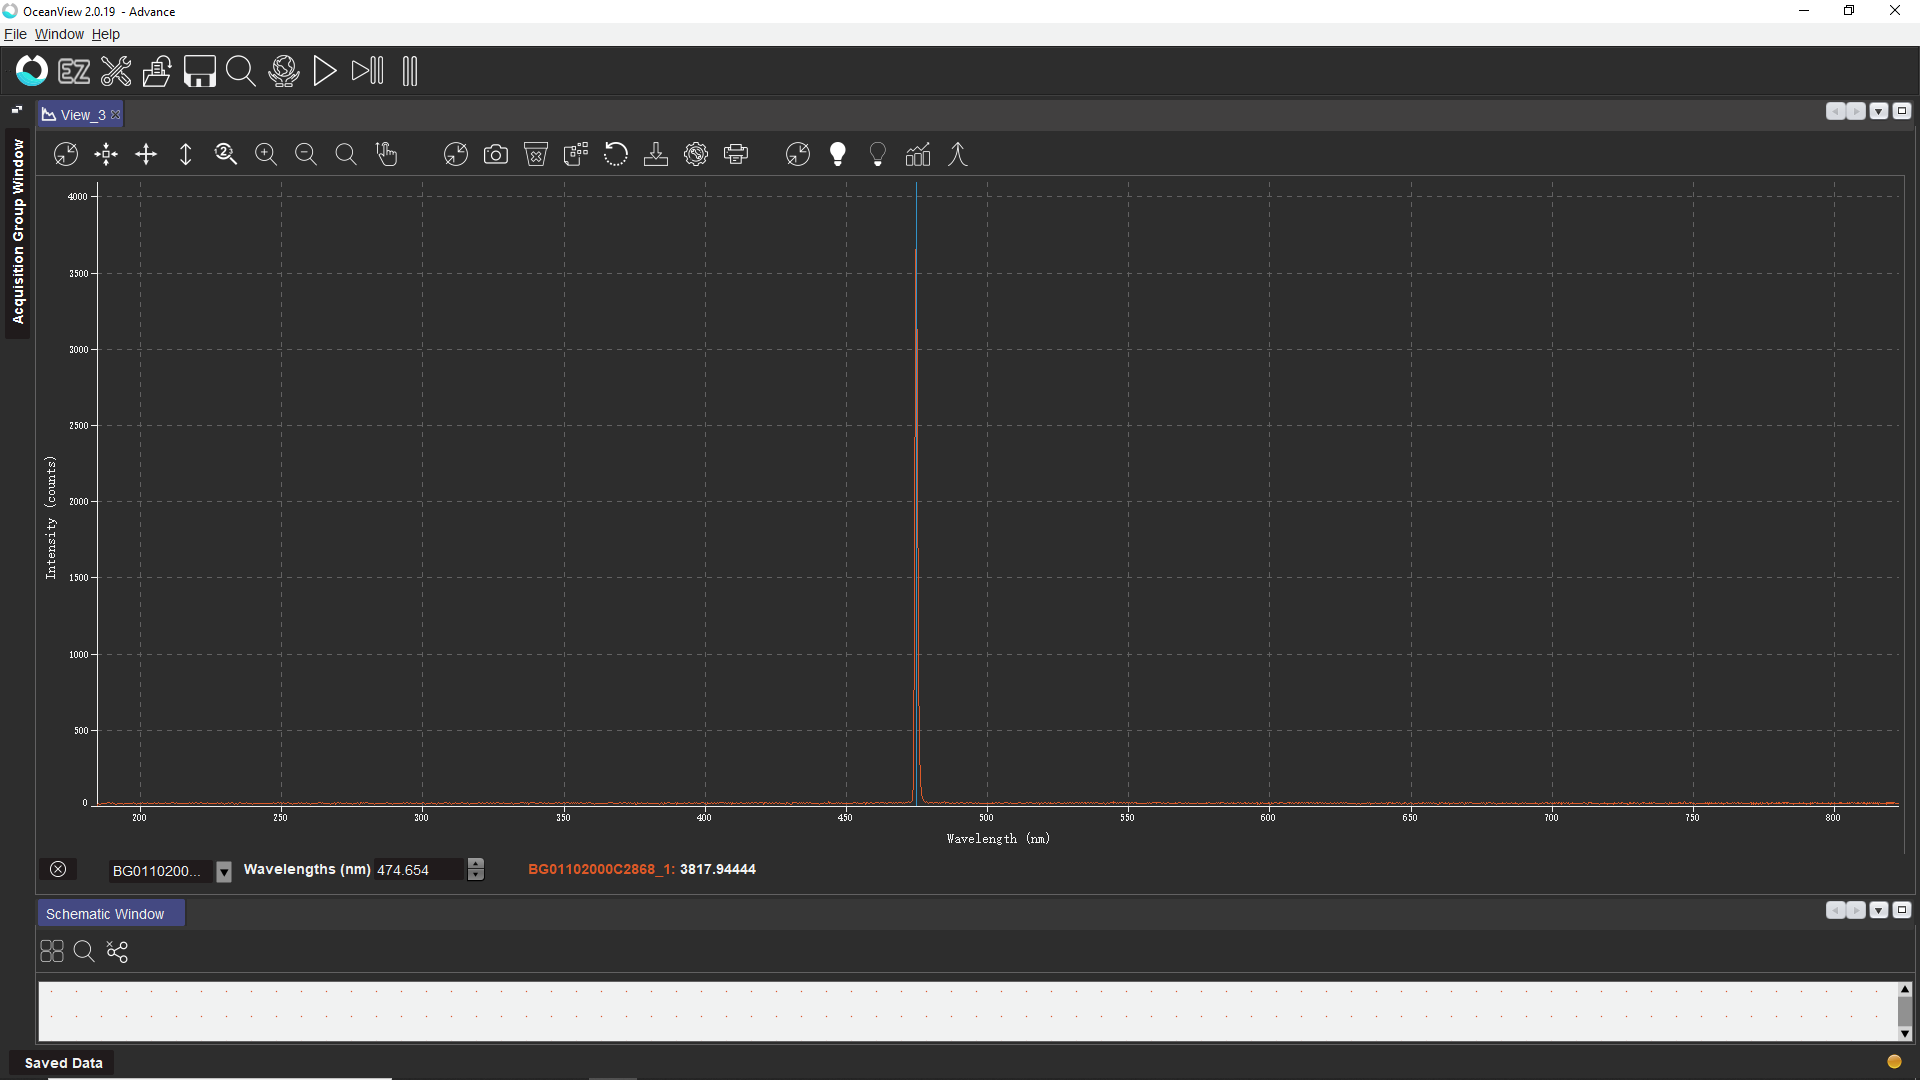Click the zoom out magnifier on graph toolbar

(306, 154)
